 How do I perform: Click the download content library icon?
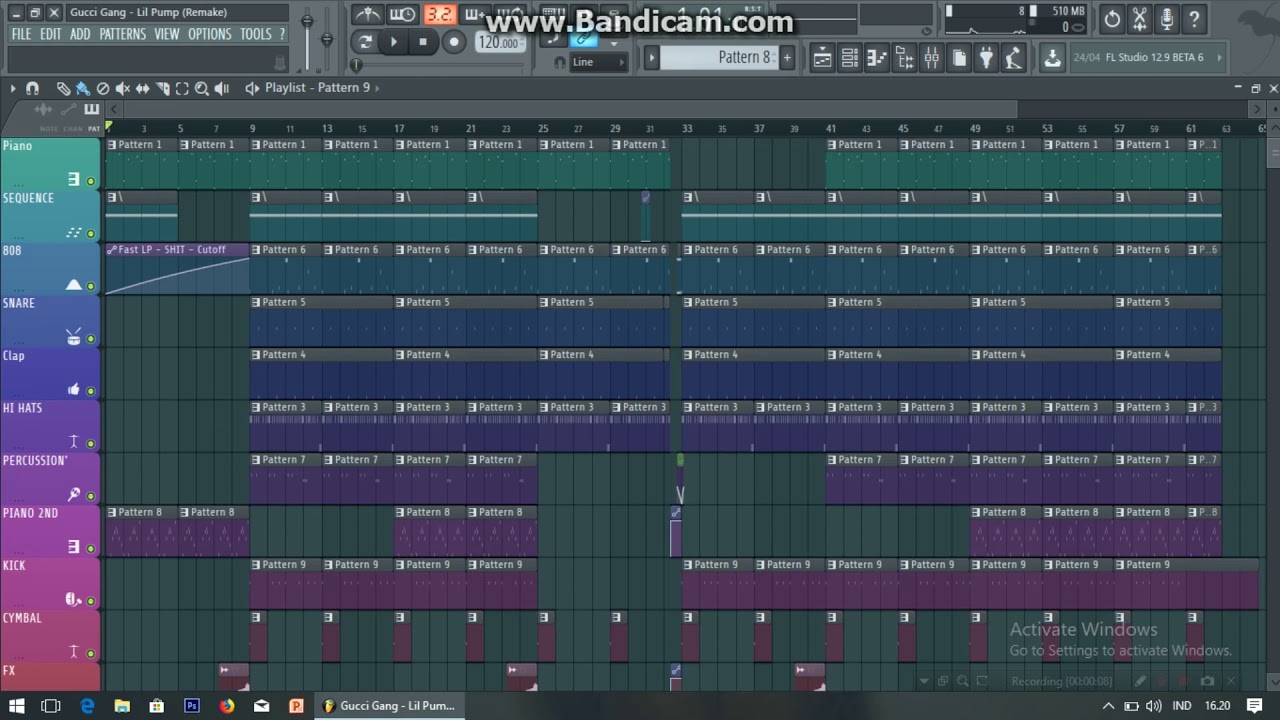pyautogui.click(x=1052, y=58)
